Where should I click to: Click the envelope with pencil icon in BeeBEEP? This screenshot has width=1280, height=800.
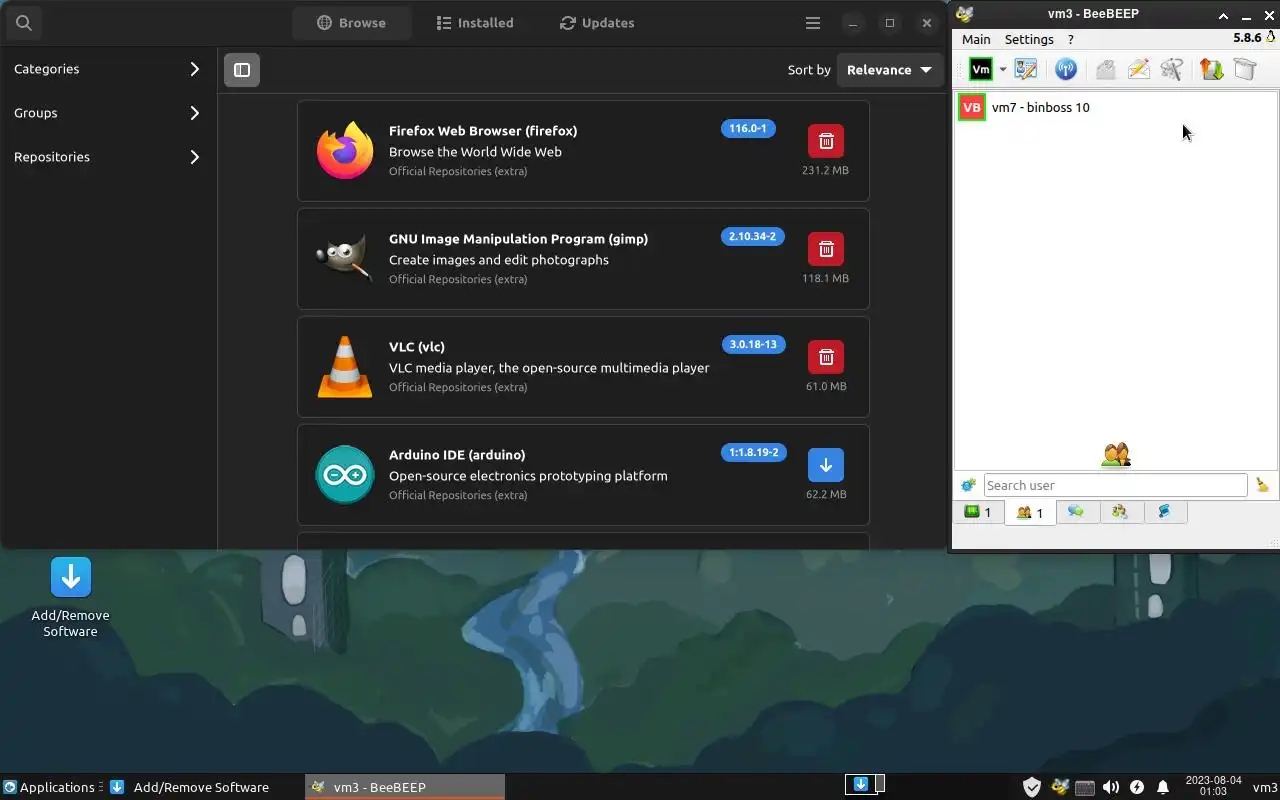[1138, 69]
